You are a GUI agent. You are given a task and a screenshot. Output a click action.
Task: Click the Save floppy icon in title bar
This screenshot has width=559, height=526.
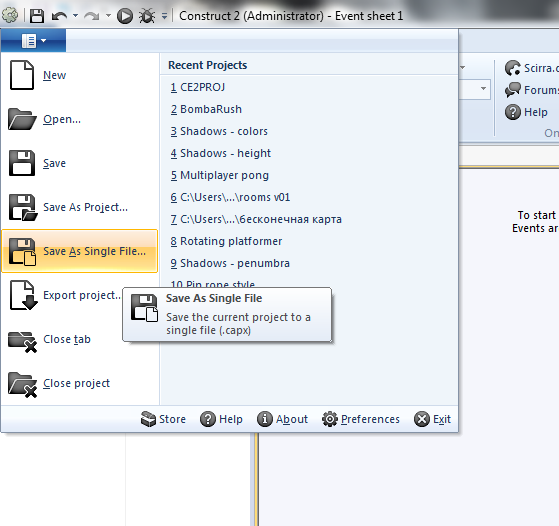37,16
